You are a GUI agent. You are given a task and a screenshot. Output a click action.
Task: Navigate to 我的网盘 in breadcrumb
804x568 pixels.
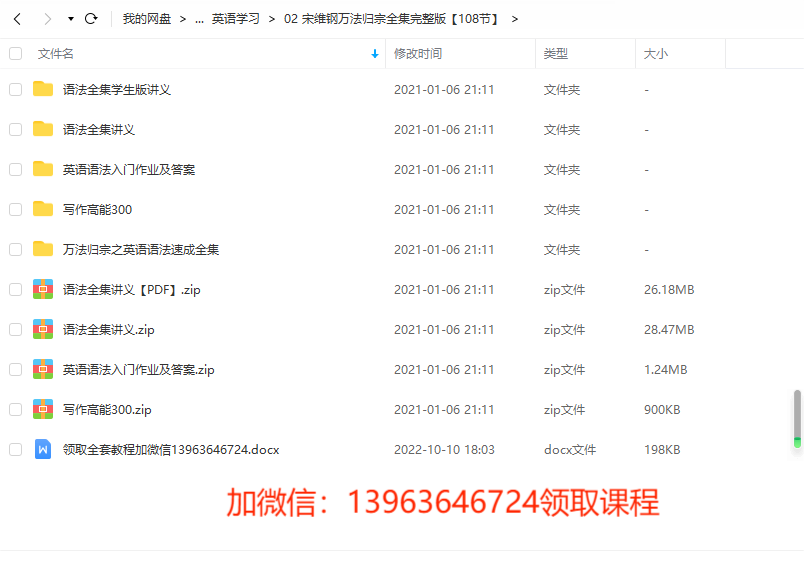coord(147,19)
